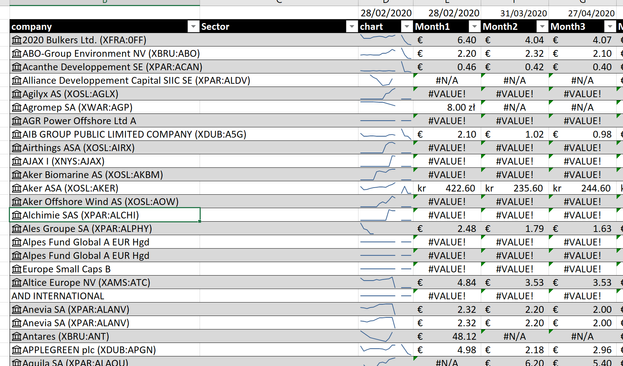Click the stock icon beside ABO-Group Environment NV

(x=16, y=54)
